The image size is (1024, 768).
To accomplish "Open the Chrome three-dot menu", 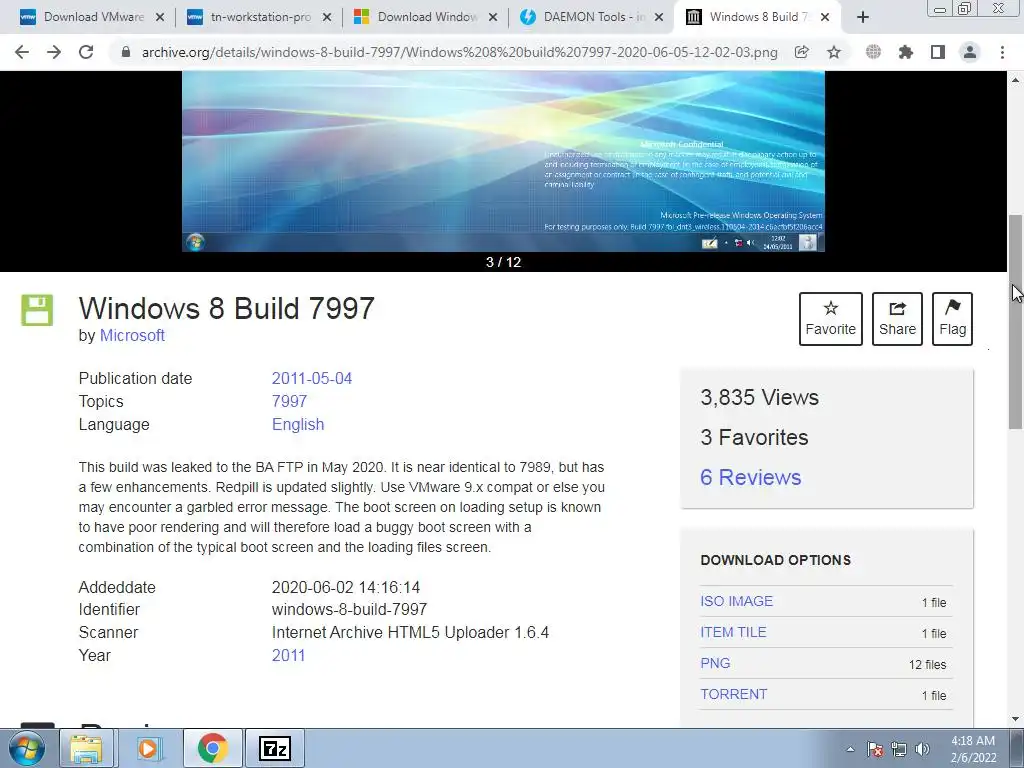I will pyautogui.click(x=1002, y=52).
